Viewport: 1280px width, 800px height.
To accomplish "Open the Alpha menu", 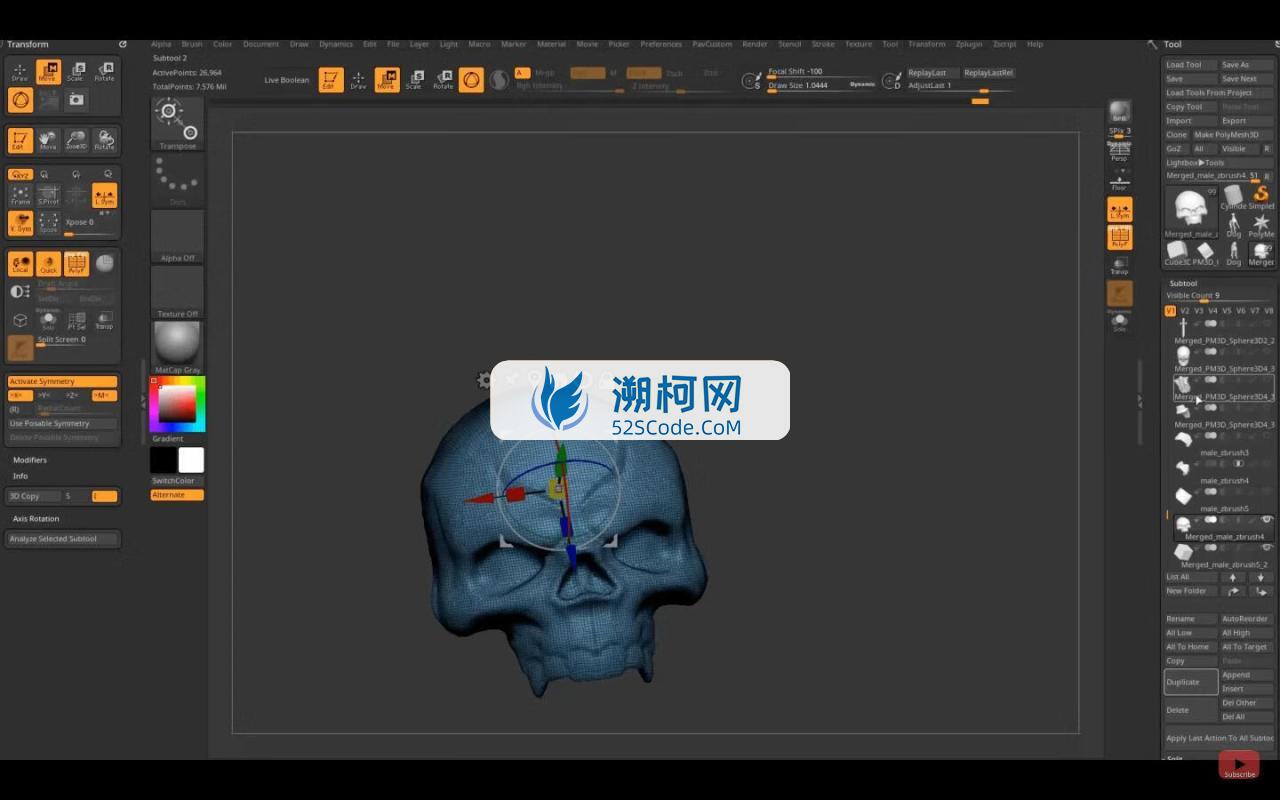I will [161, 44].
